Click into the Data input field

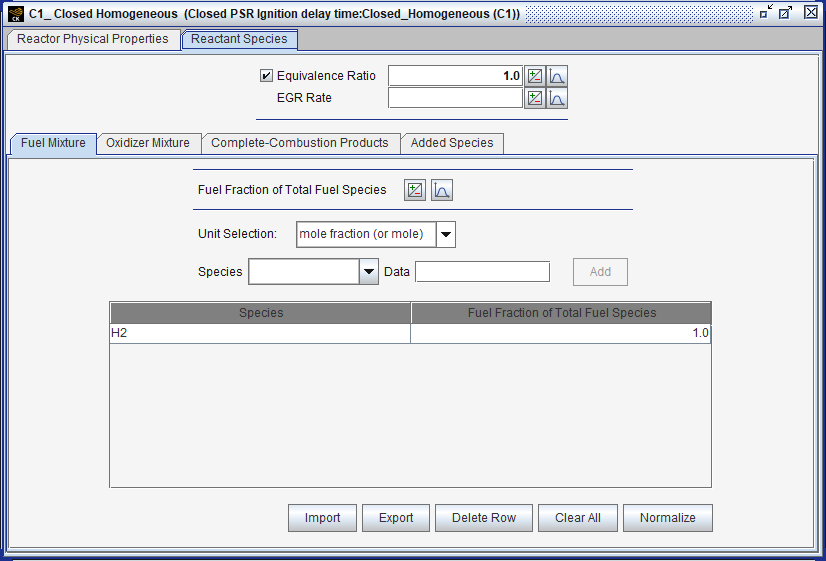(x=483, y=272)
